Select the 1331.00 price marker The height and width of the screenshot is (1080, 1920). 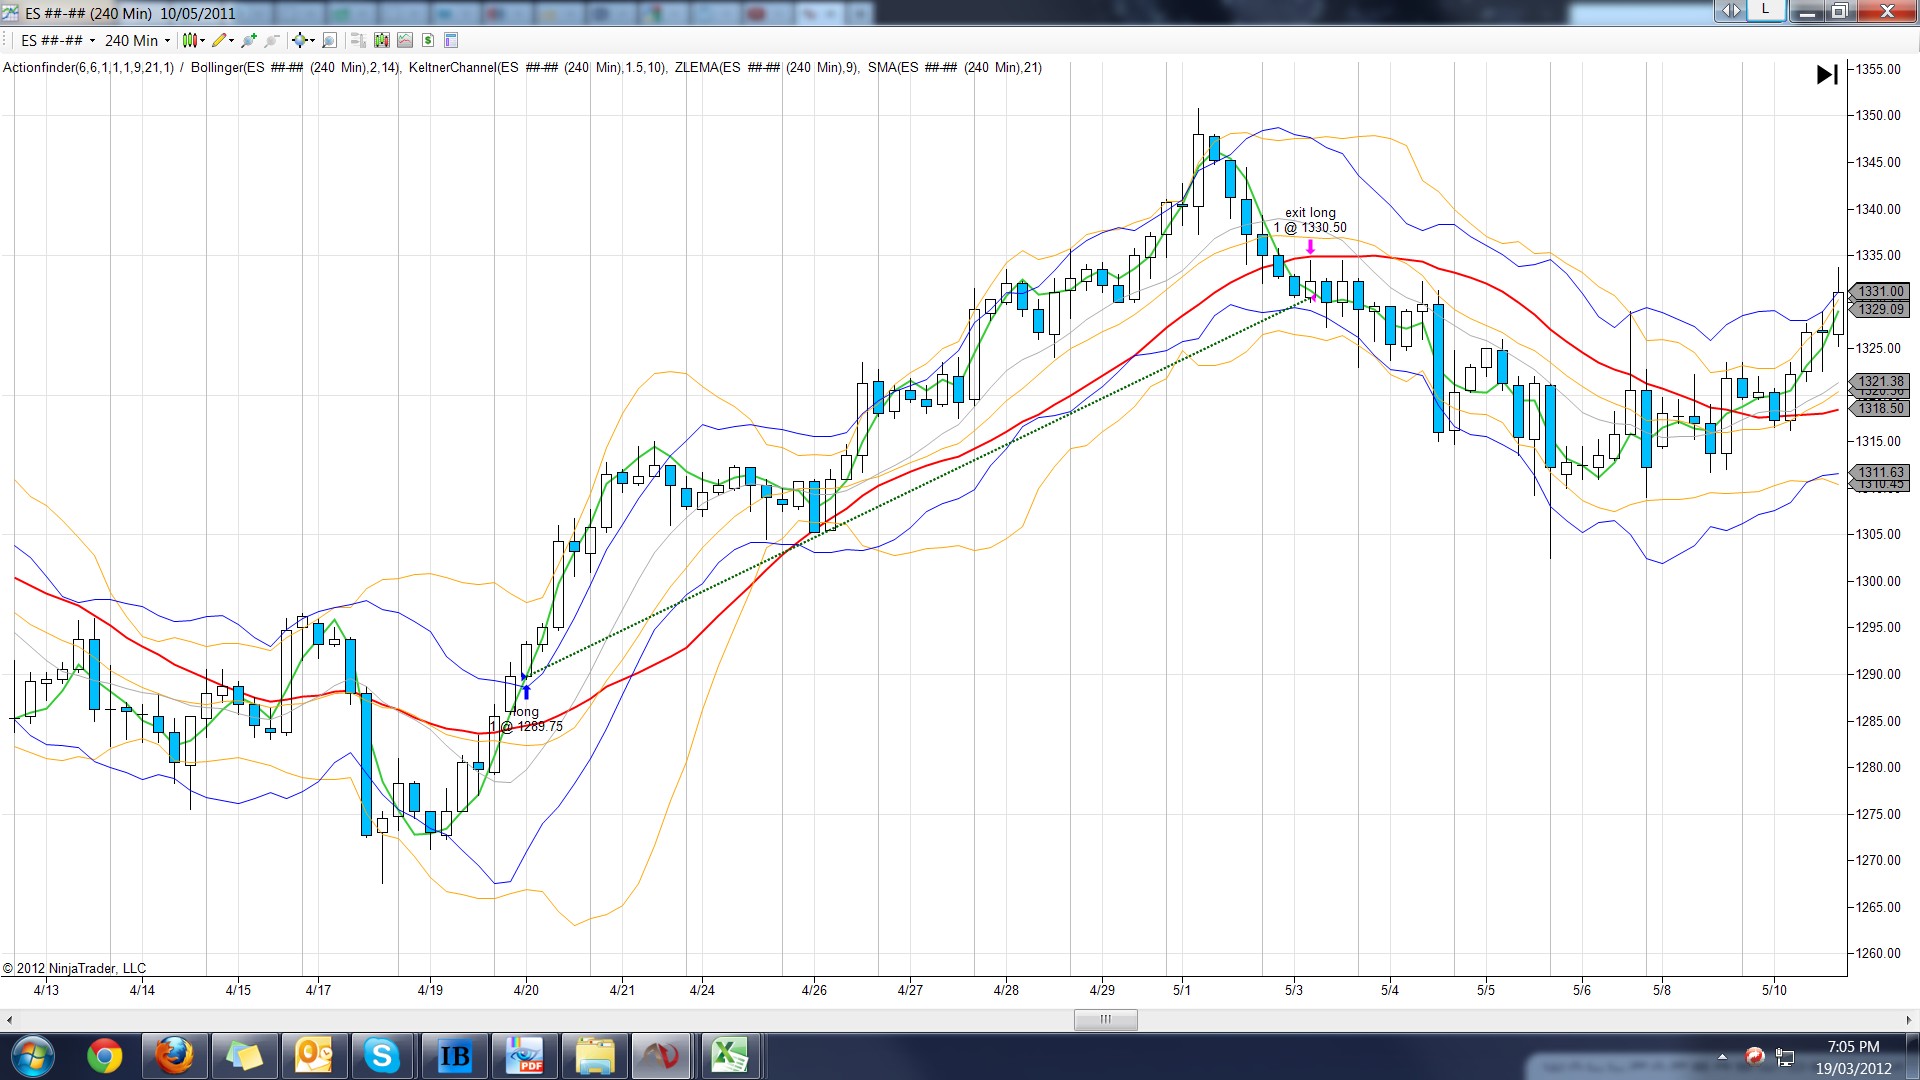coord(1880,292)
